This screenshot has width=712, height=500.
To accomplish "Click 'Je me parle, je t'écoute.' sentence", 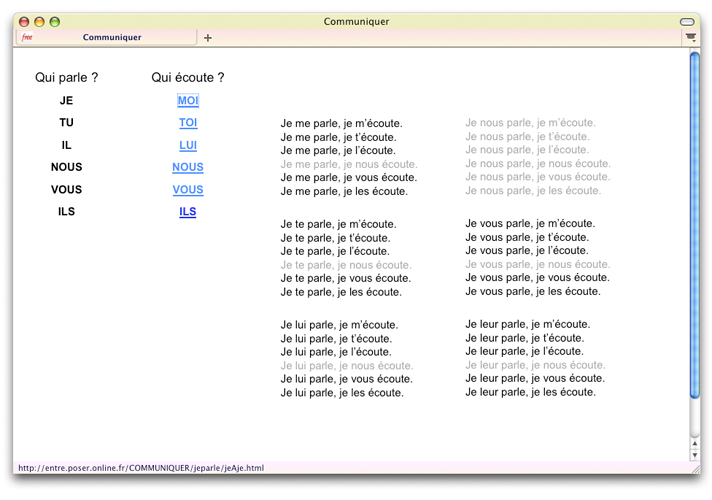I will 338,137.
